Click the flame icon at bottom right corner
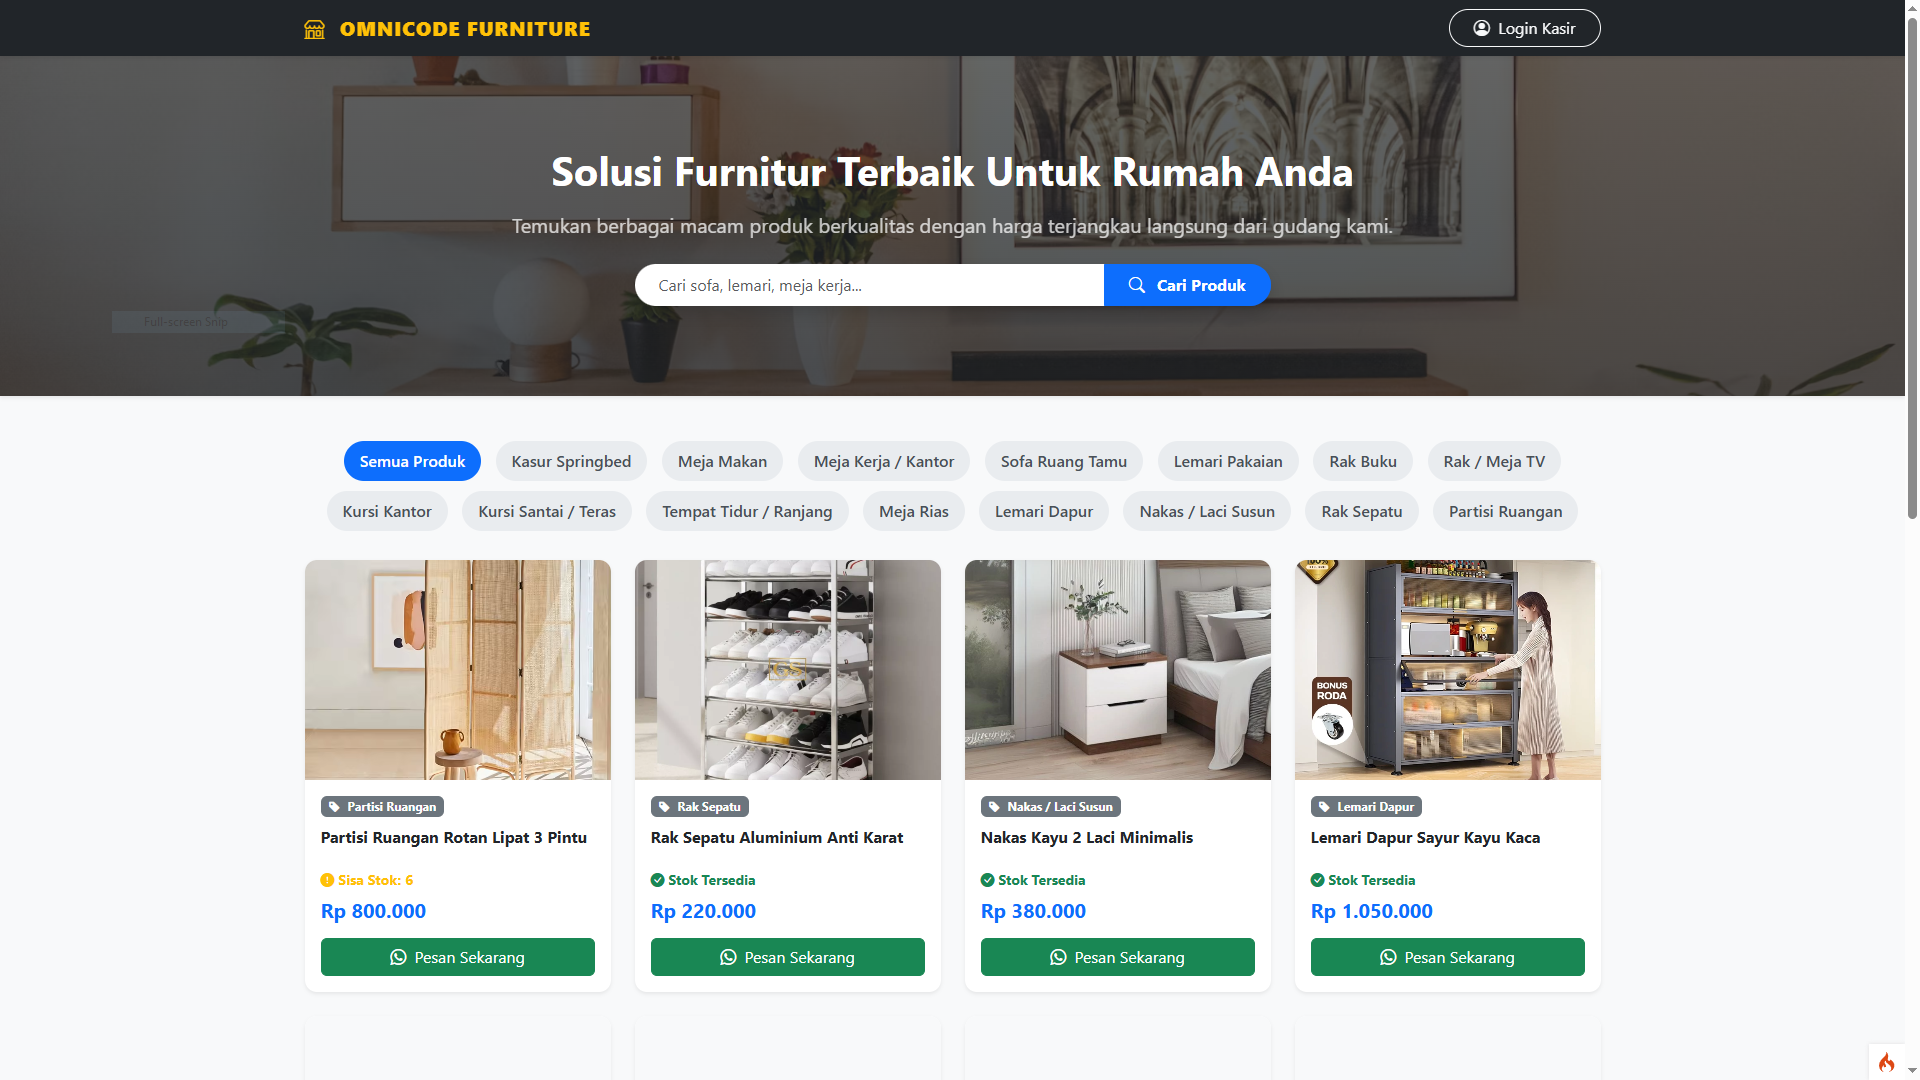Screen dimensions: 1920x1080 pos(1886,1062)
